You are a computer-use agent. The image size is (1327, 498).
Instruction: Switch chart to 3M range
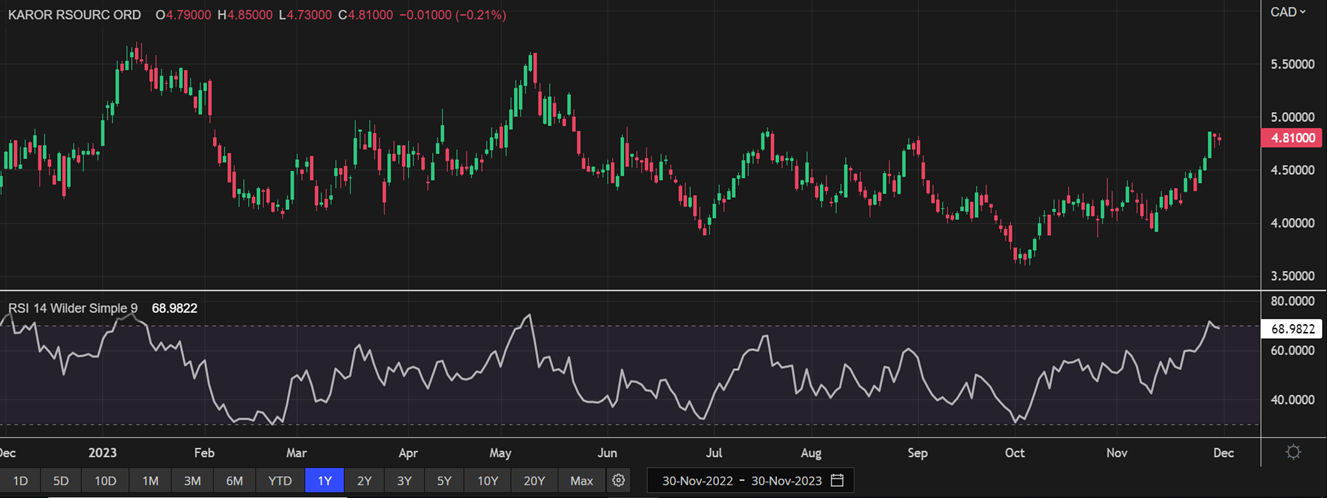coord(192,481)
